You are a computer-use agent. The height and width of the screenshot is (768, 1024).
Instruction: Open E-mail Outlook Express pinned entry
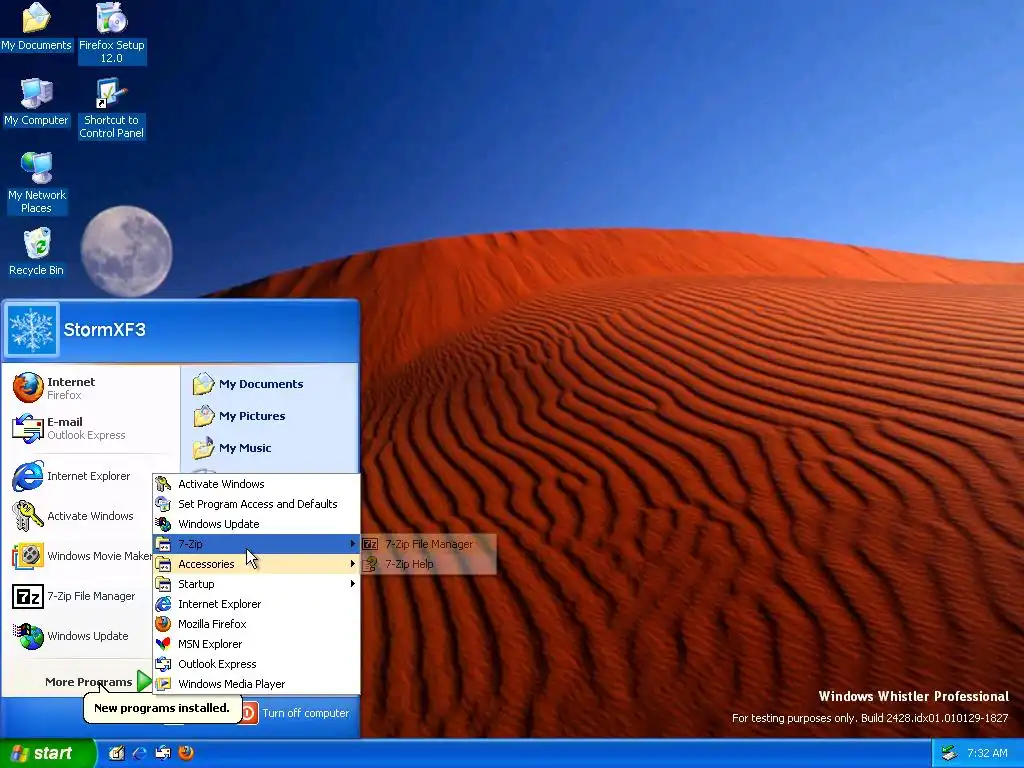point(91,428)
